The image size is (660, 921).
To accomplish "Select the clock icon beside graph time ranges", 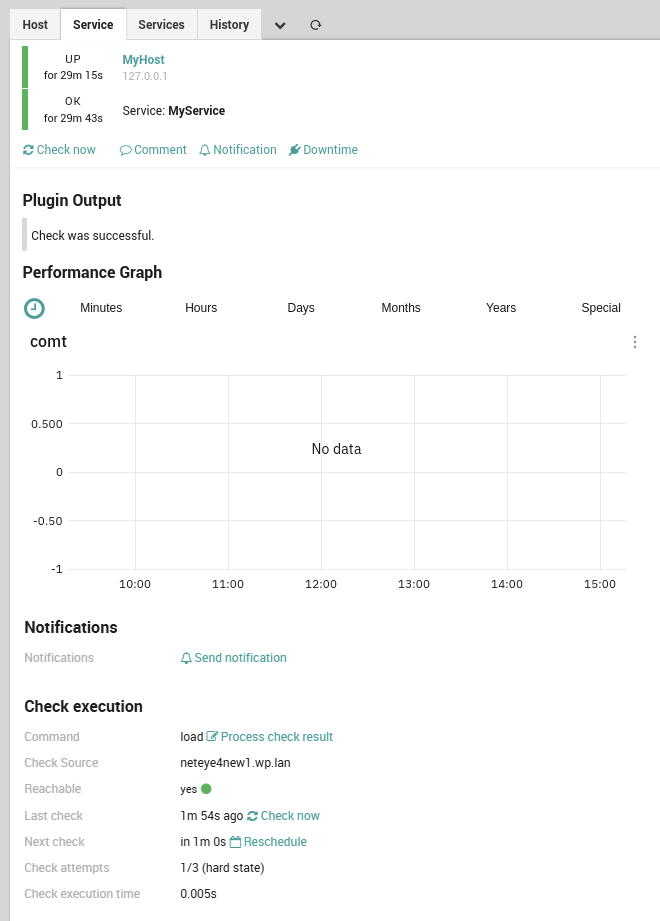I will pos(33,308).
